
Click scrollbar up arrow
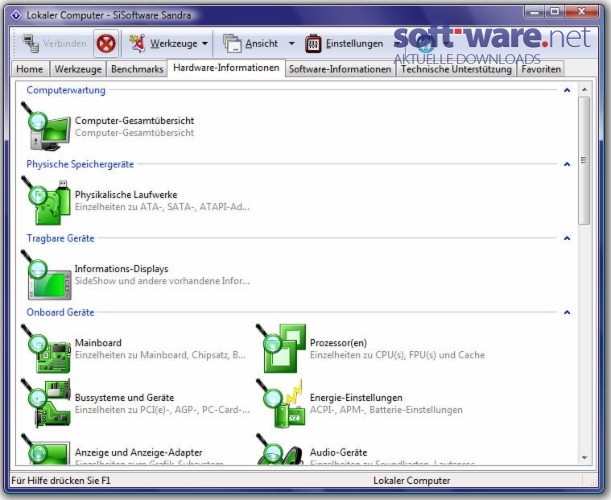click(584, 90)
